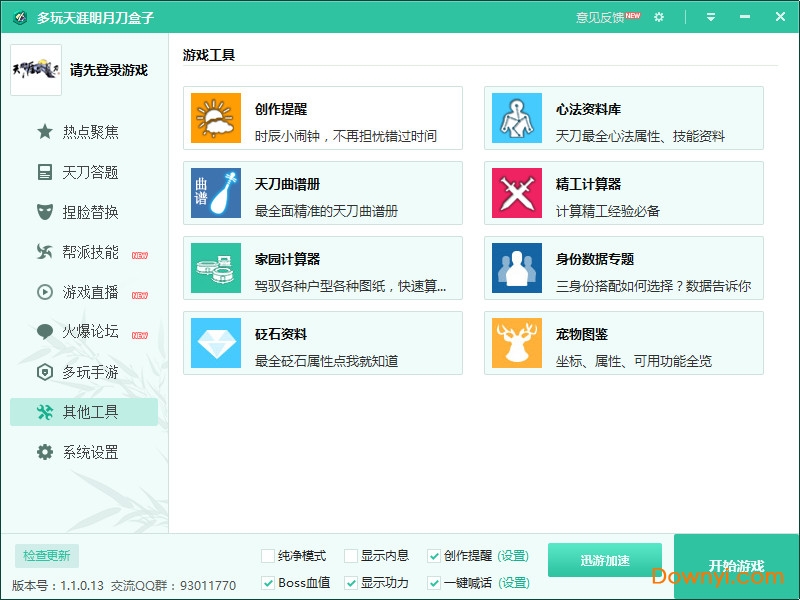This screenshot has height=600, width=800.
Task: Select 捏脸替换 in the sidebar
Action: point(89,212)
